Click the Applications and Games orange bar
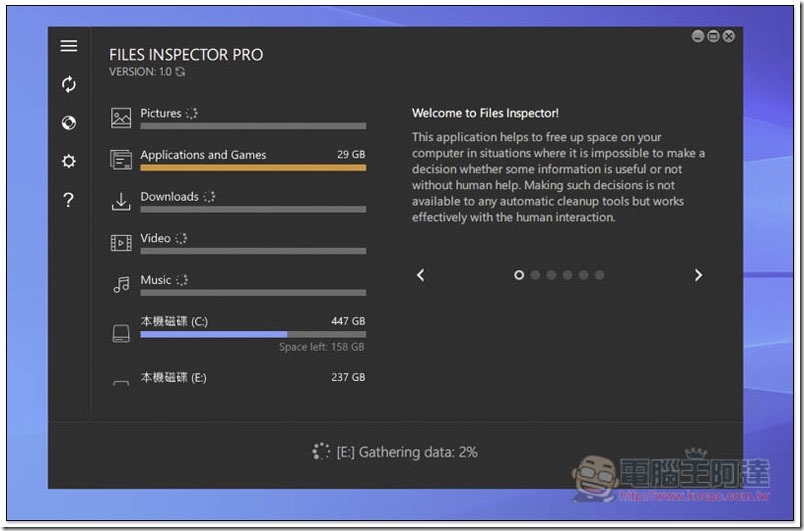Viewport: 804px width, 531px height. pos(253,168)
